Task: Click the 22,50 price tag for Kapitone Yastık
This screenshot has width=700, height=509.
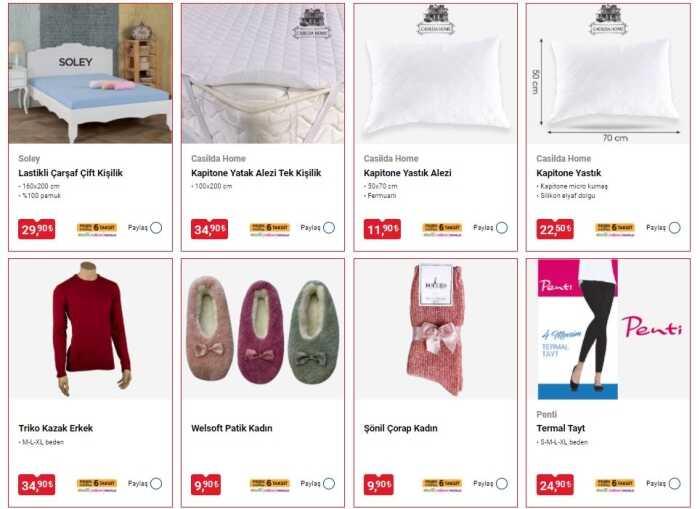Action: (x=555, y=229)
